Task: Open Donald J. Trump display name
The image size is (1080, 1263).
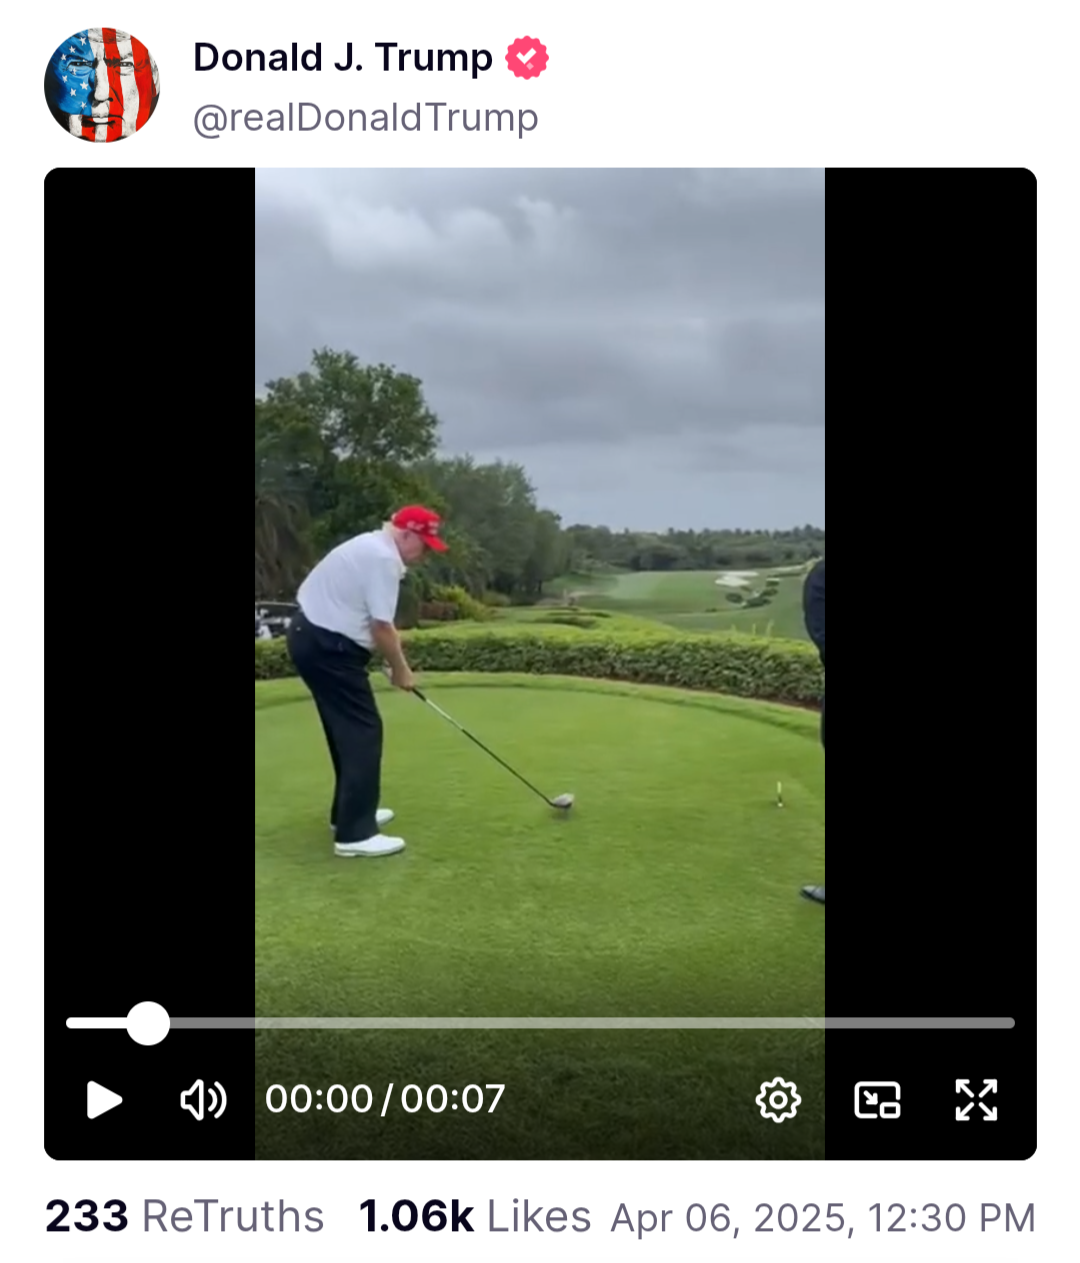Action: tap(343, 58)
